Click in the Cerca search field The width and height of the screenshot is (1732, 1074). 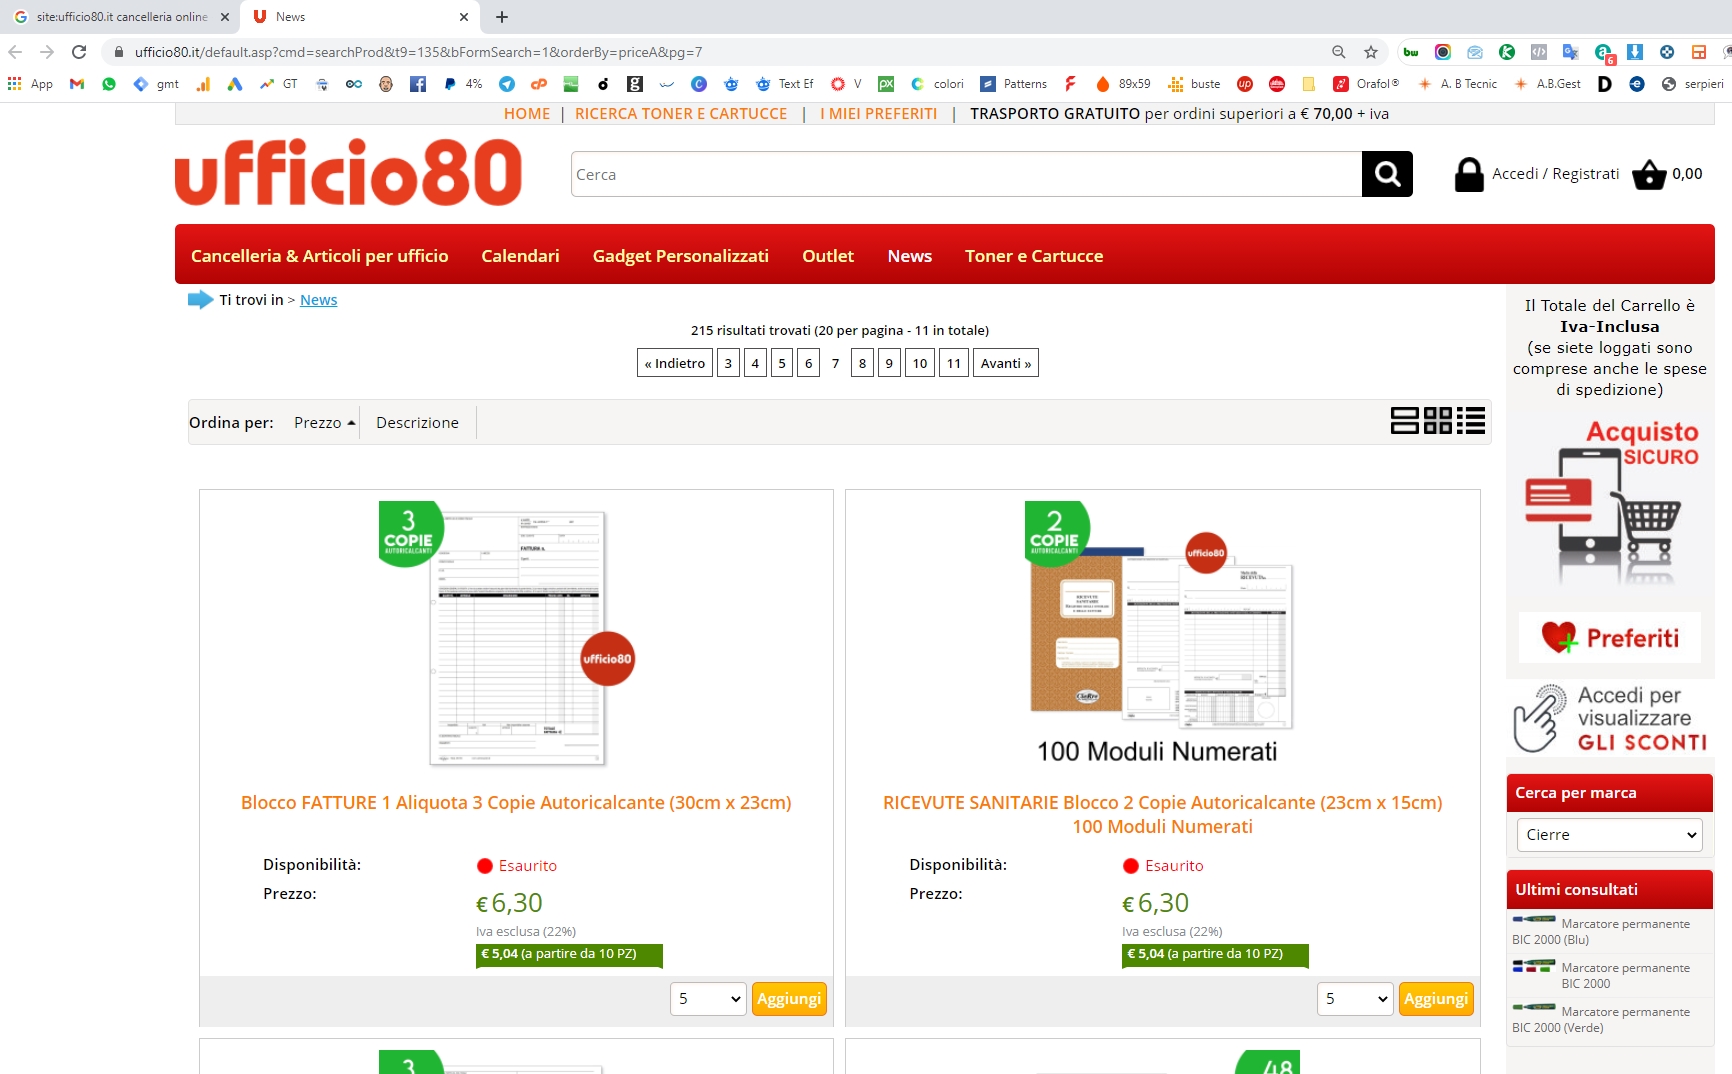pos(966,174)
